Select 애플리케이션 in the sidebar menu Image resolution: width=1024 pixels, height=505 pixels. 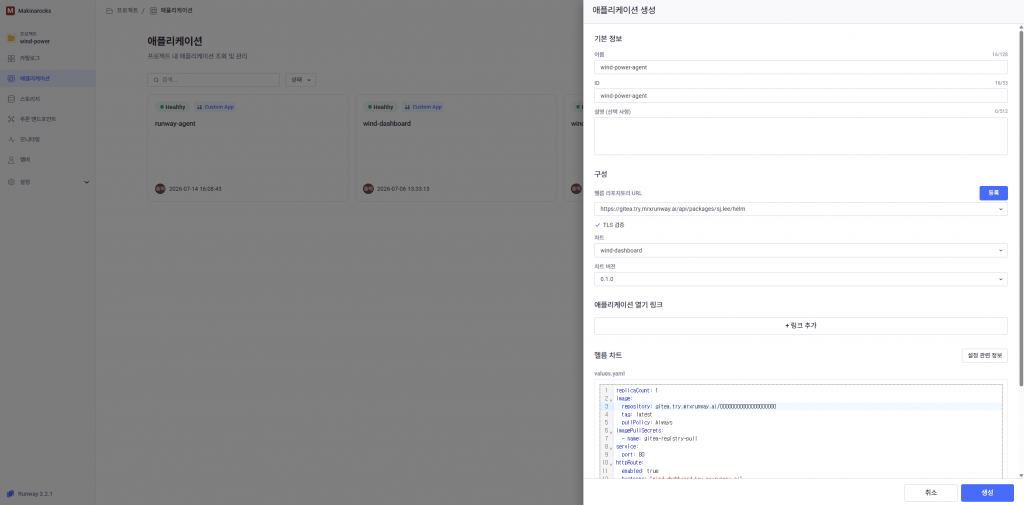pyautogui.click(x=48, y=78)
